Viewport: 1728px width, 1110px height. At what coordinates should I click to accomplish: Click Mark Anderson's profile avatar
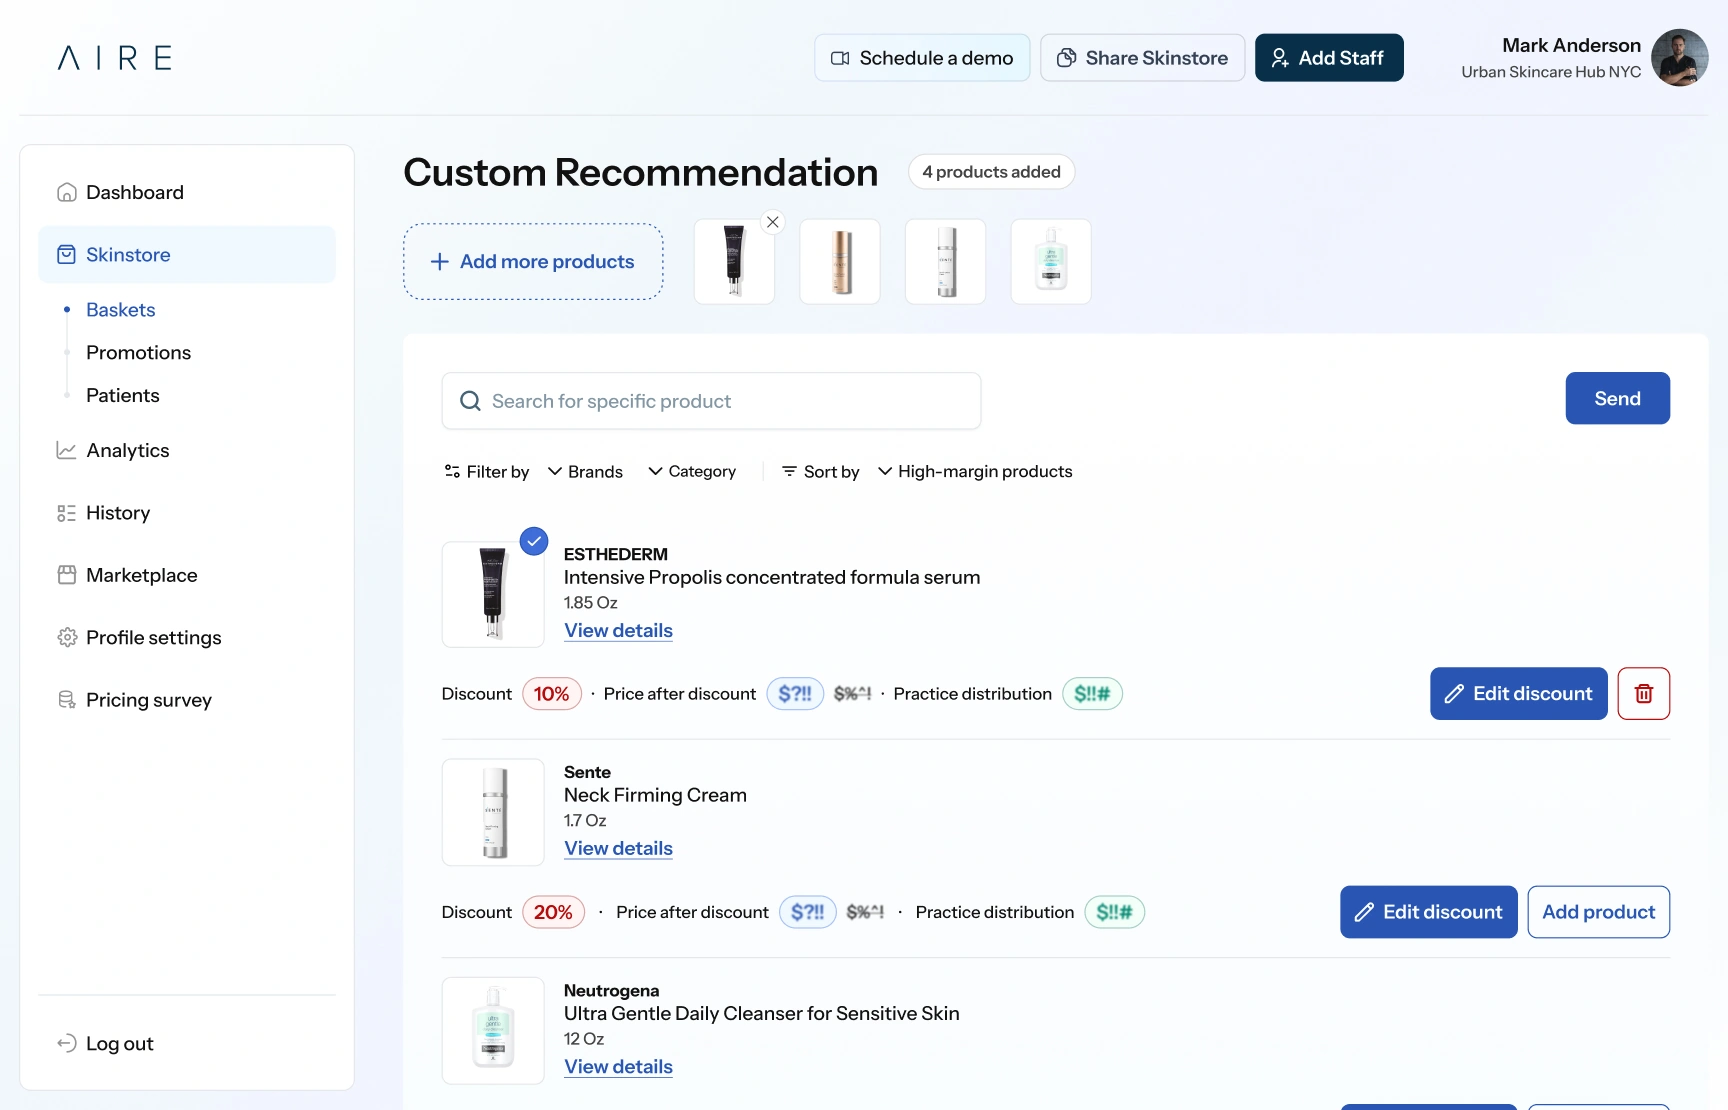[1679, 58]
